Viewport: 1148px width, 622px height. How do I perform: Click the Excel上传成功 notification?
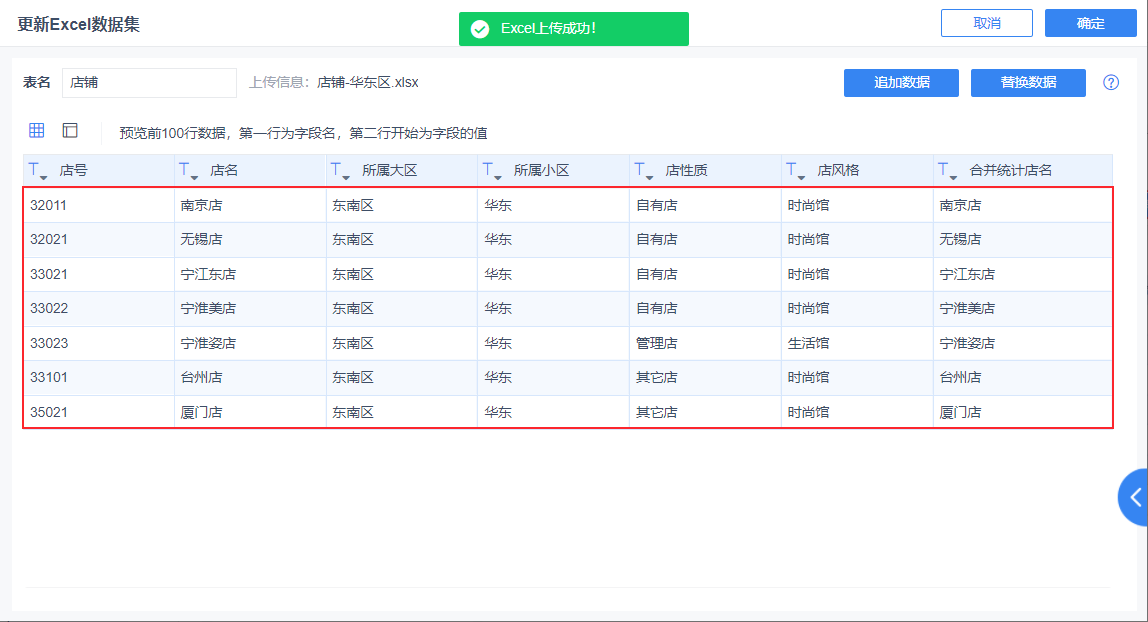pos(573,29)
